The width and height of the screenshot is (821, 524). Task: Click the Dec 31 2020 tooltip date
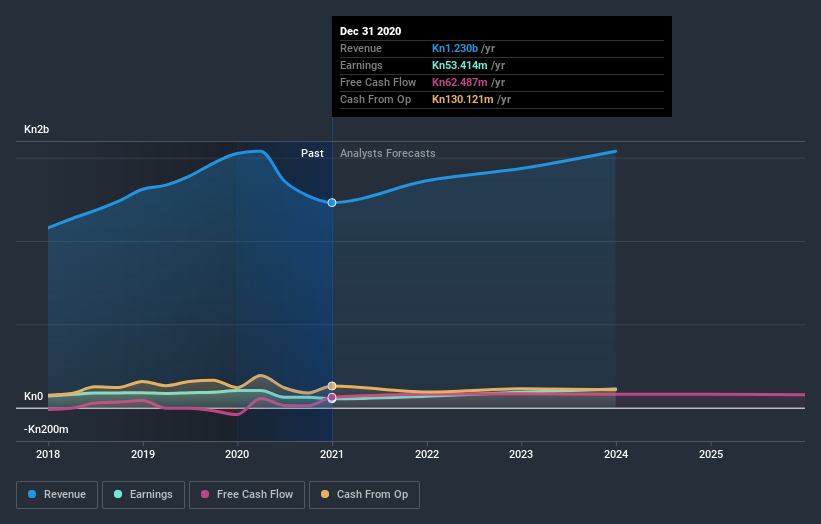pos(371,31)
